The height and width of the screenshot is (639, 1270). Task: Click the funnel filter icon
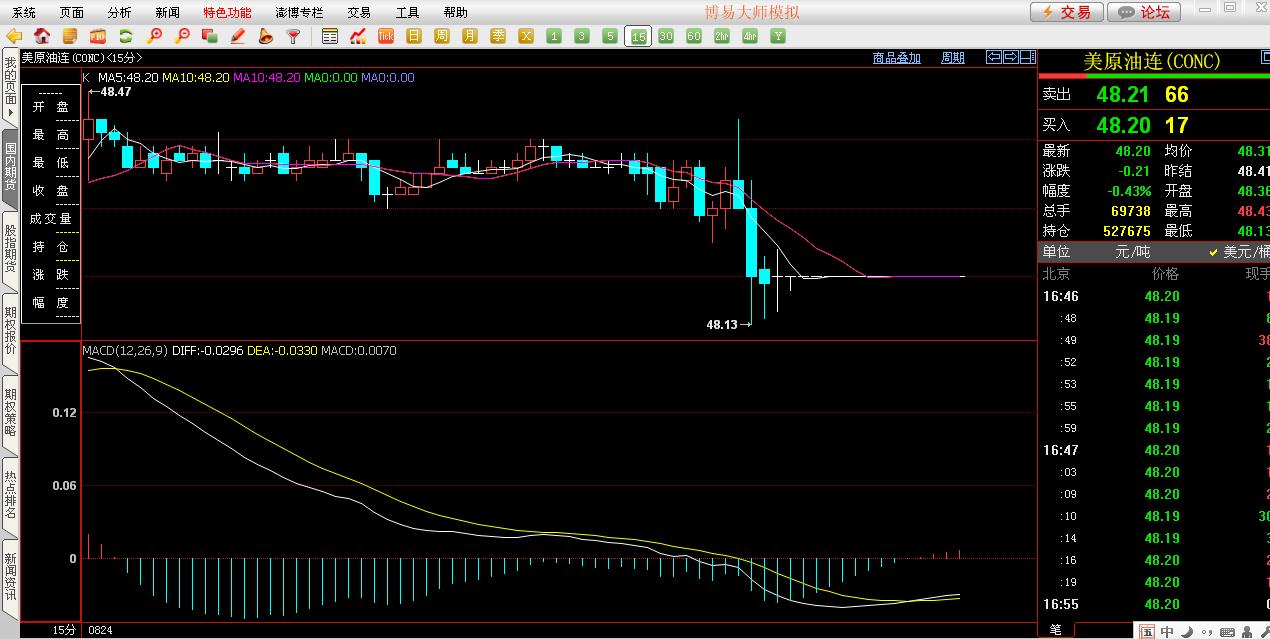293,37
